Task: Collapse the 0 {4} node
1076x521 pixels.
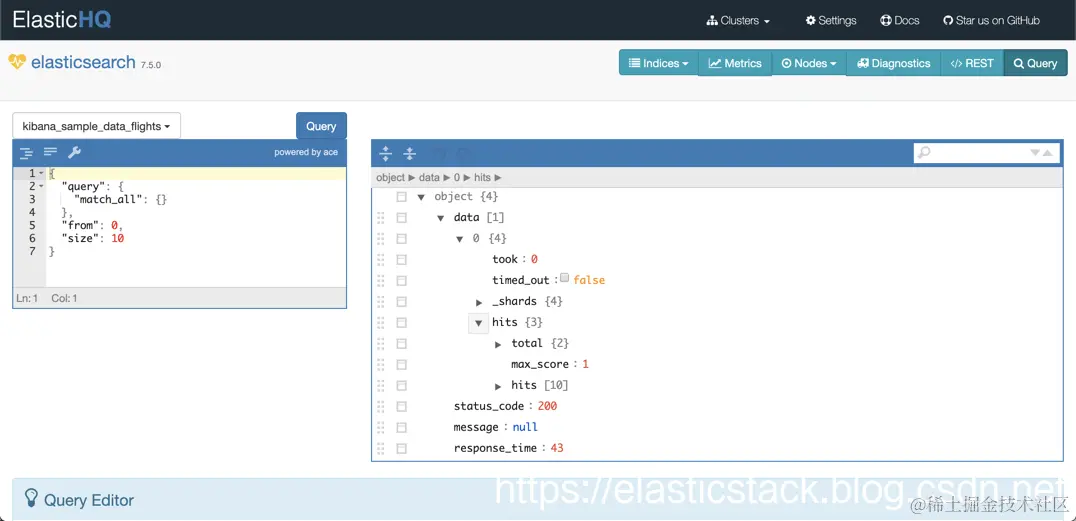Action: (460, 239)
